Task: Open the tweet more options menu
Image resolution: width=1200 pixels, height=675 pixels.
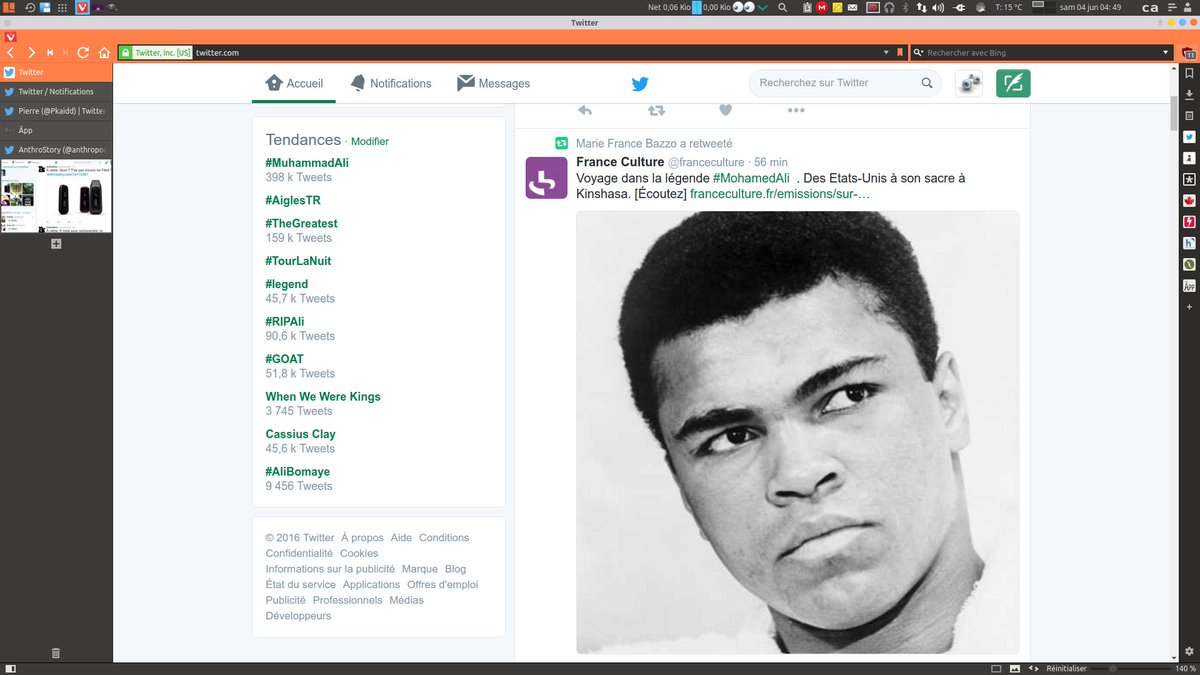Action: 795,110
